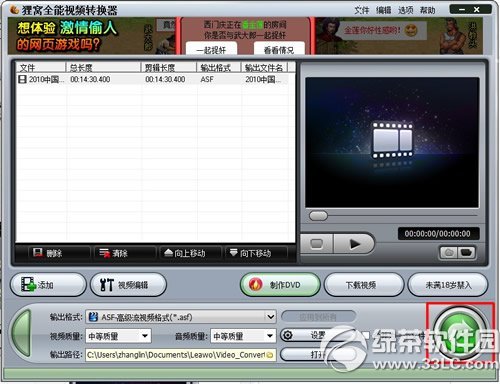Image resolution: width=500 pixels, height=384 pixels.
Task: Open the 编辑 menu
Action: pyautogui.click(x=383, y=10)
